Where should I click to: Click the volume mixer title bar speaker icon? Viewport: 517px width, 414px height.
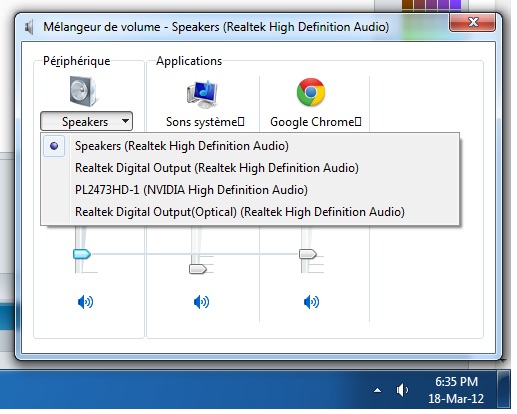(29, 27)
